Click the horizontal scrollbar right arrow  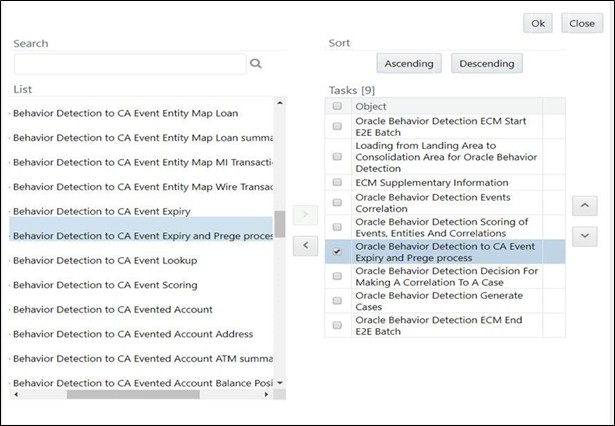coord(267,394)
